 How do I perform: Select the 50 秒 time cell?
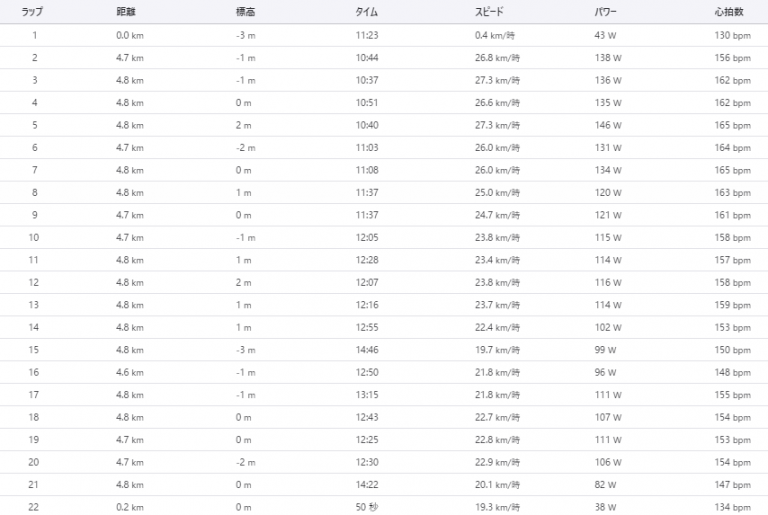point(367,506)
